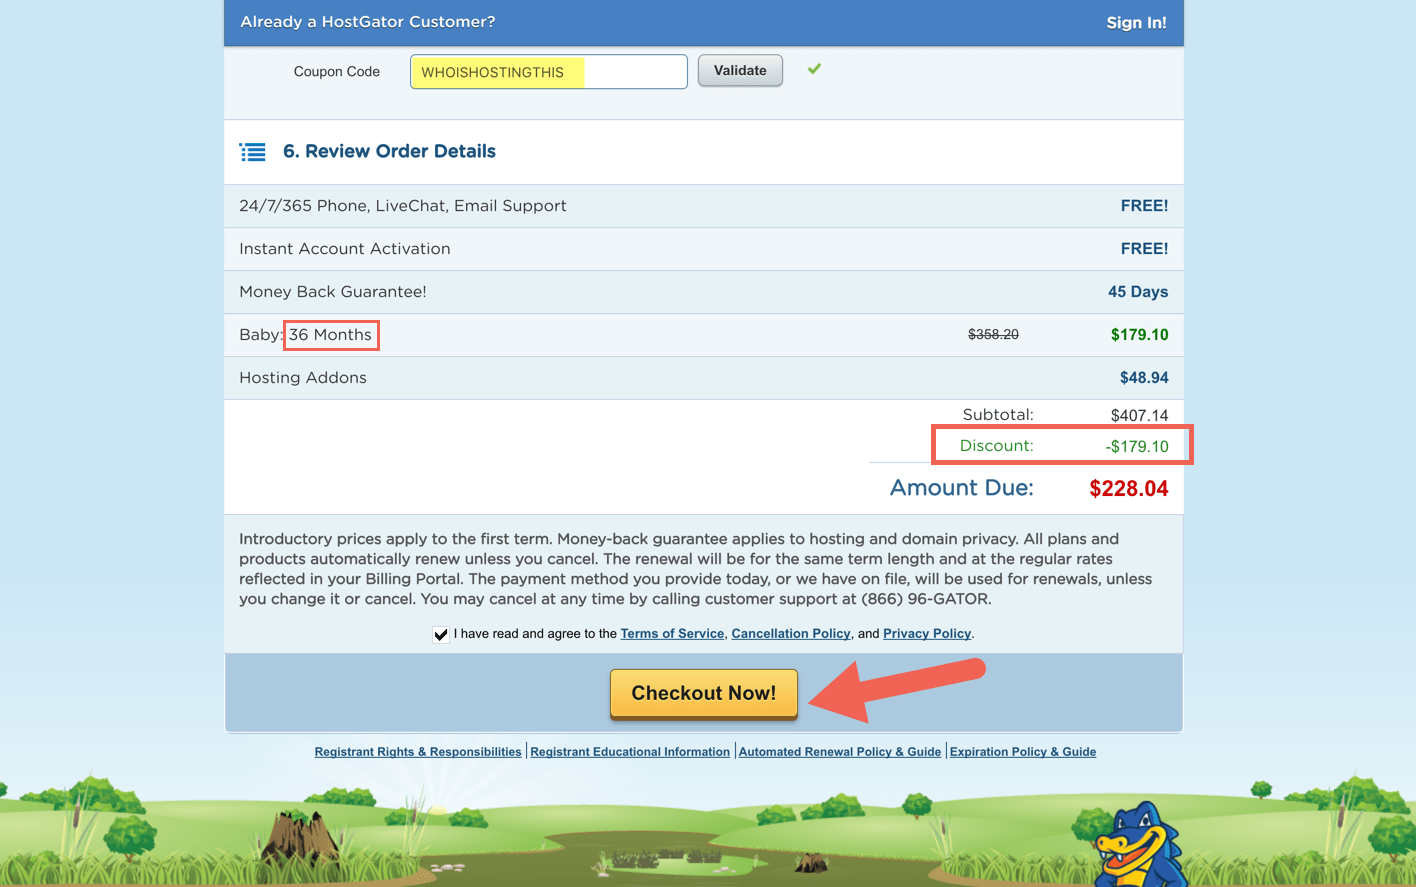Open Registrant Educational Information link

630,752
